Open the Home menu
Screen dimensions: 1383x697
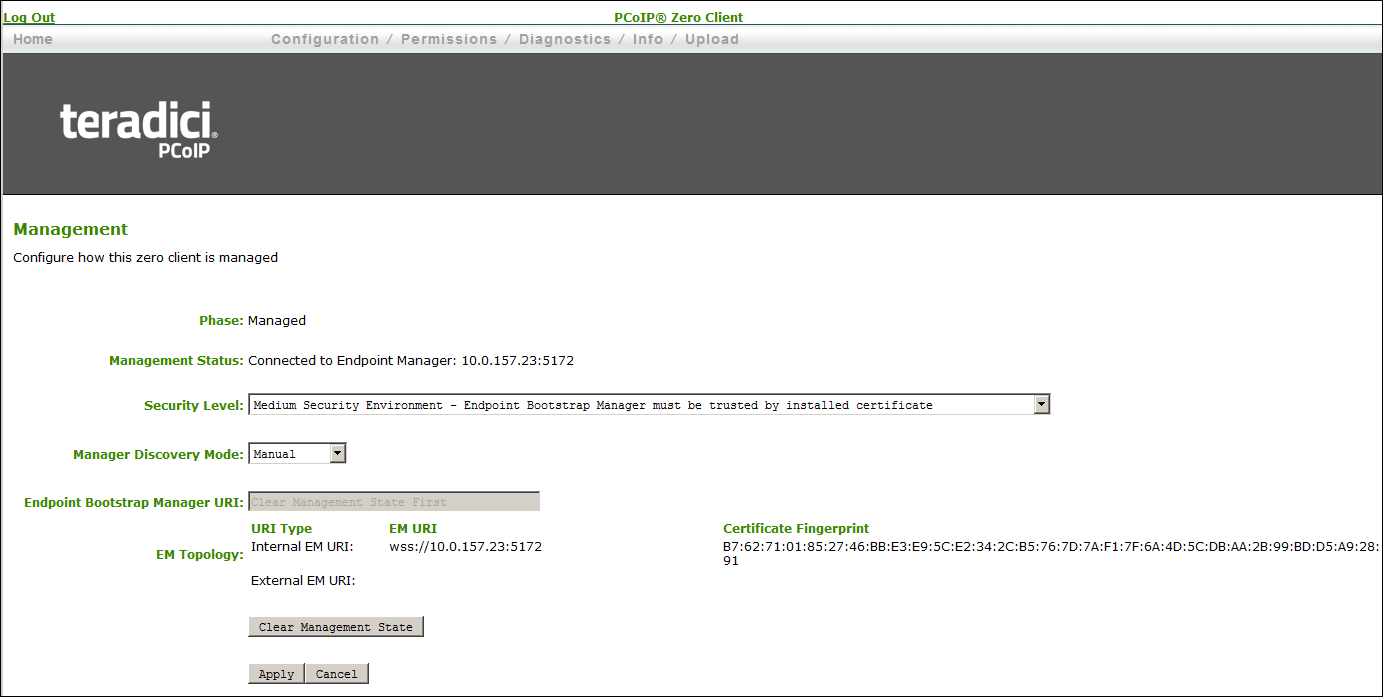click(x=33, y=39)
